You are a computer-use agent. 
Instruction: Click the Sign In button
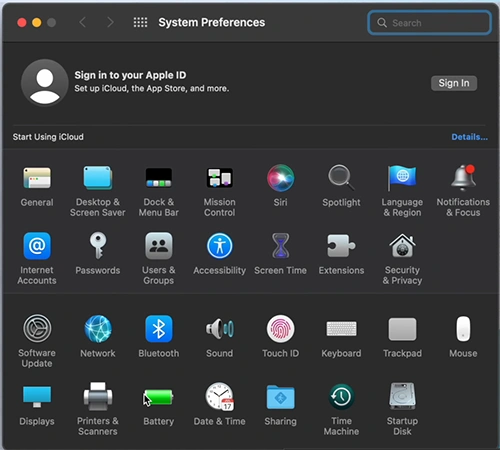pos(454,83)
